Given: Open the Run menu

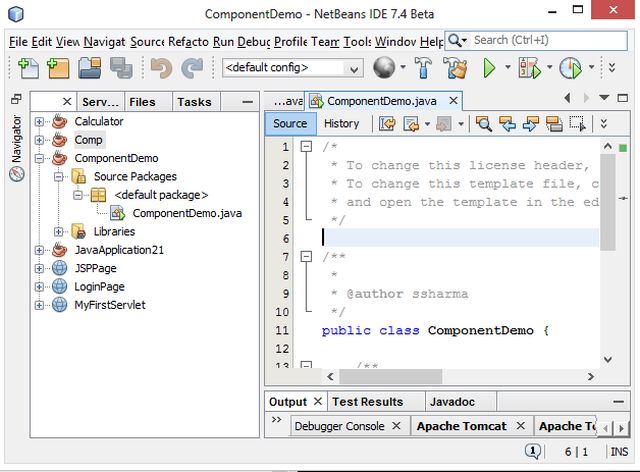Looking at the screenshot, I should click(223, 42).
